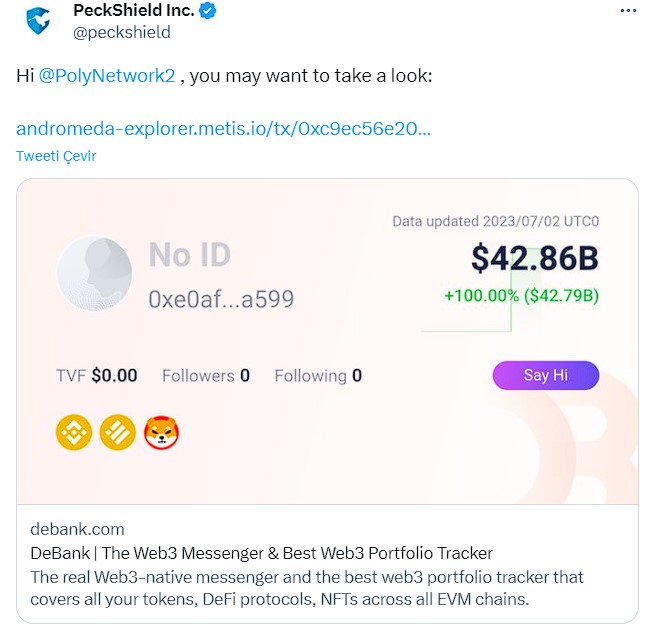Click the PeckShield profile avatar logo
This screenshot has width=649, height=630.
point(38,21)
